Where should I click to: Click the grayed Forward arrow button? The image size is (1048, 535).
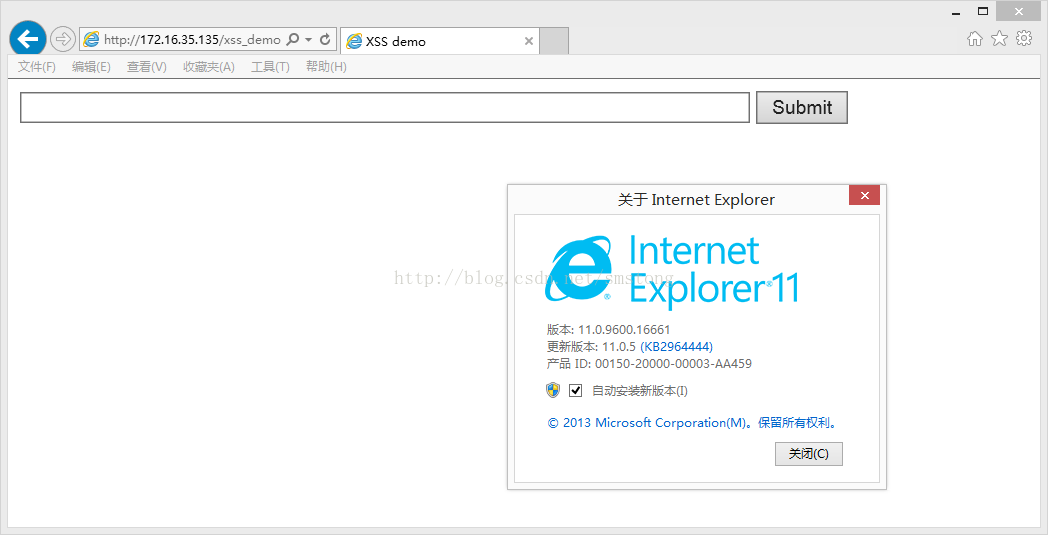(x=63, y=39)
